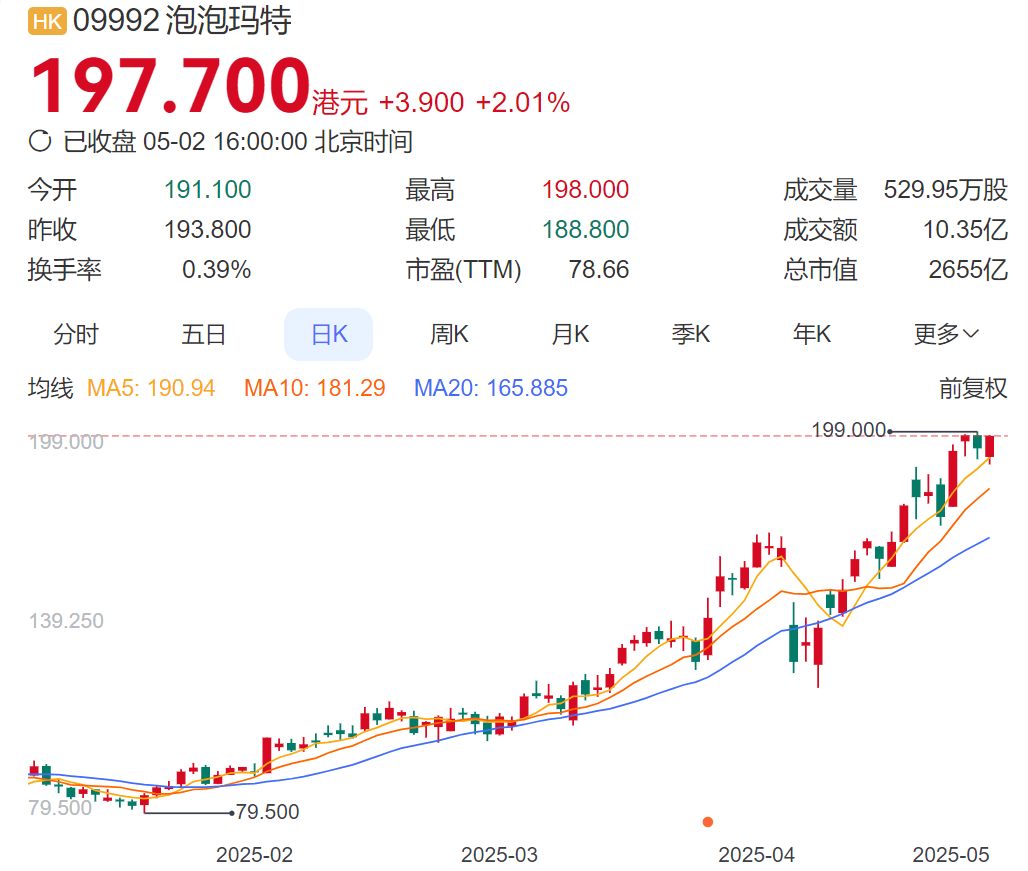This screenshot has width=1028, height=871.
Task: Click the 前复权 adjustment option
Action: tap(973, 388)
